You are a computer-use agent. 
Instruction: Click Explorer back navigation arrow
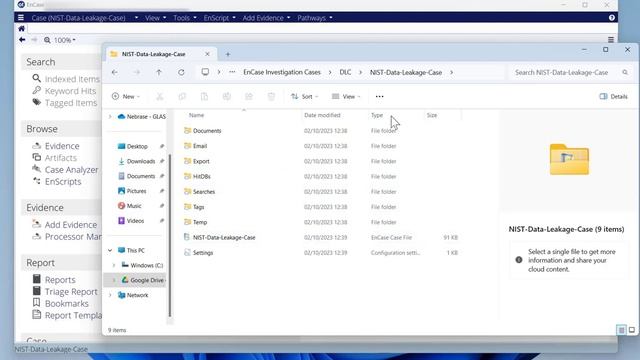(115, 72)
